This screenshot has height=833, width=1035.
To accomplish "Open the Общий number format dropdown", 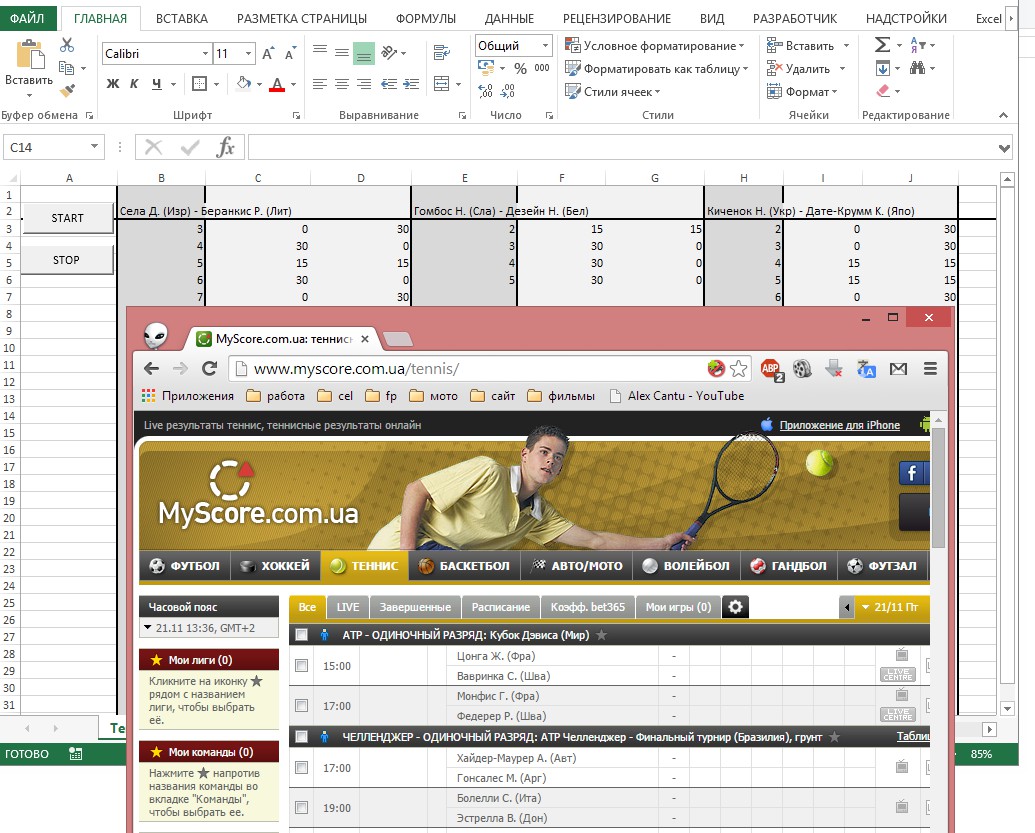I will pos(545,46).
